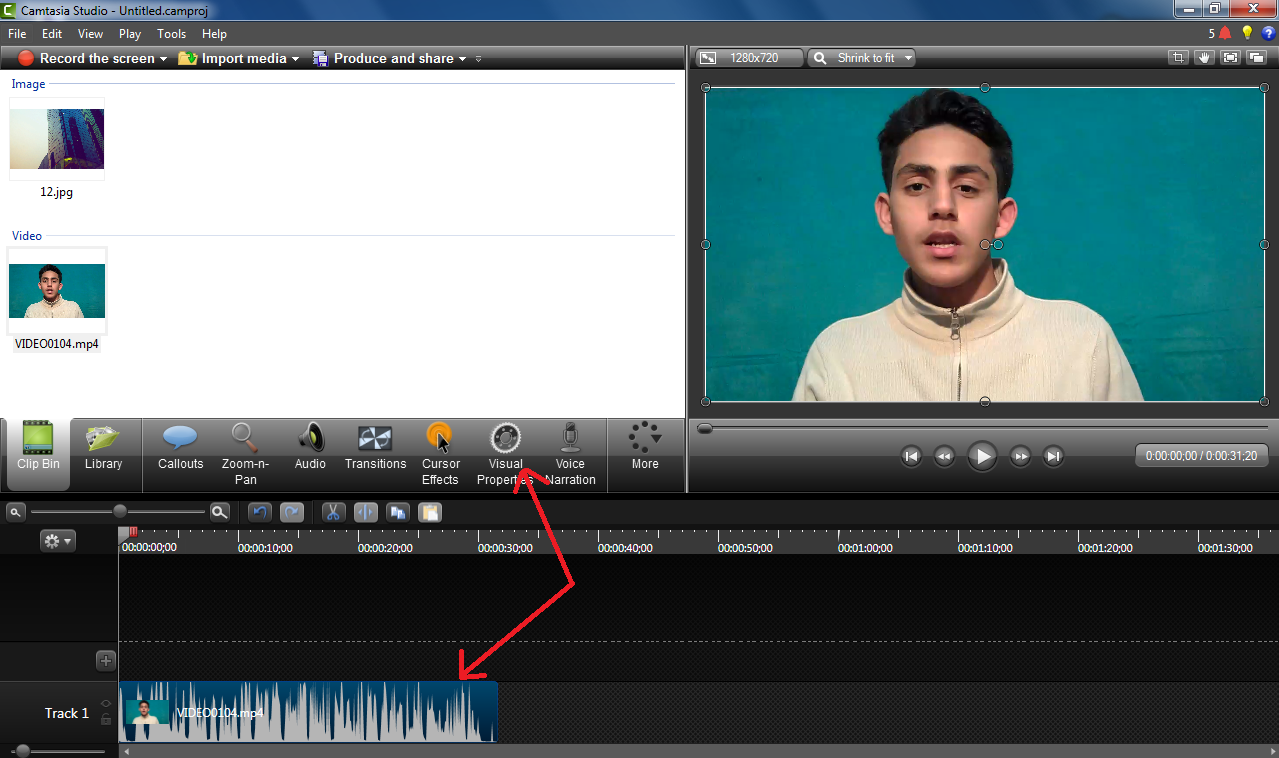Open the Tools menu
This screenshot has height=758, width=1279.
coord(171,34)
